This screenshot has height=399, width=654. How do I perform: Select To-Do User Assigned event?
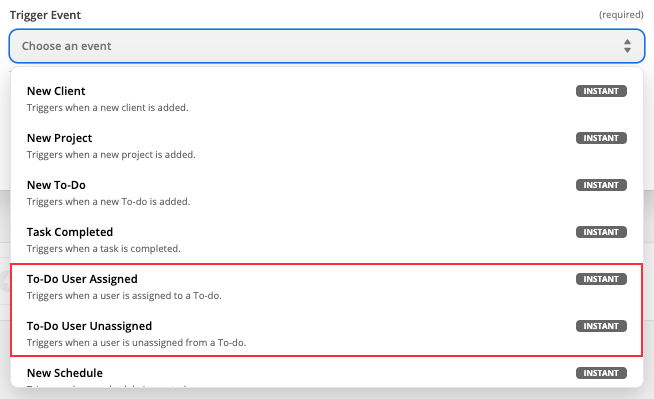click(327, 287)
